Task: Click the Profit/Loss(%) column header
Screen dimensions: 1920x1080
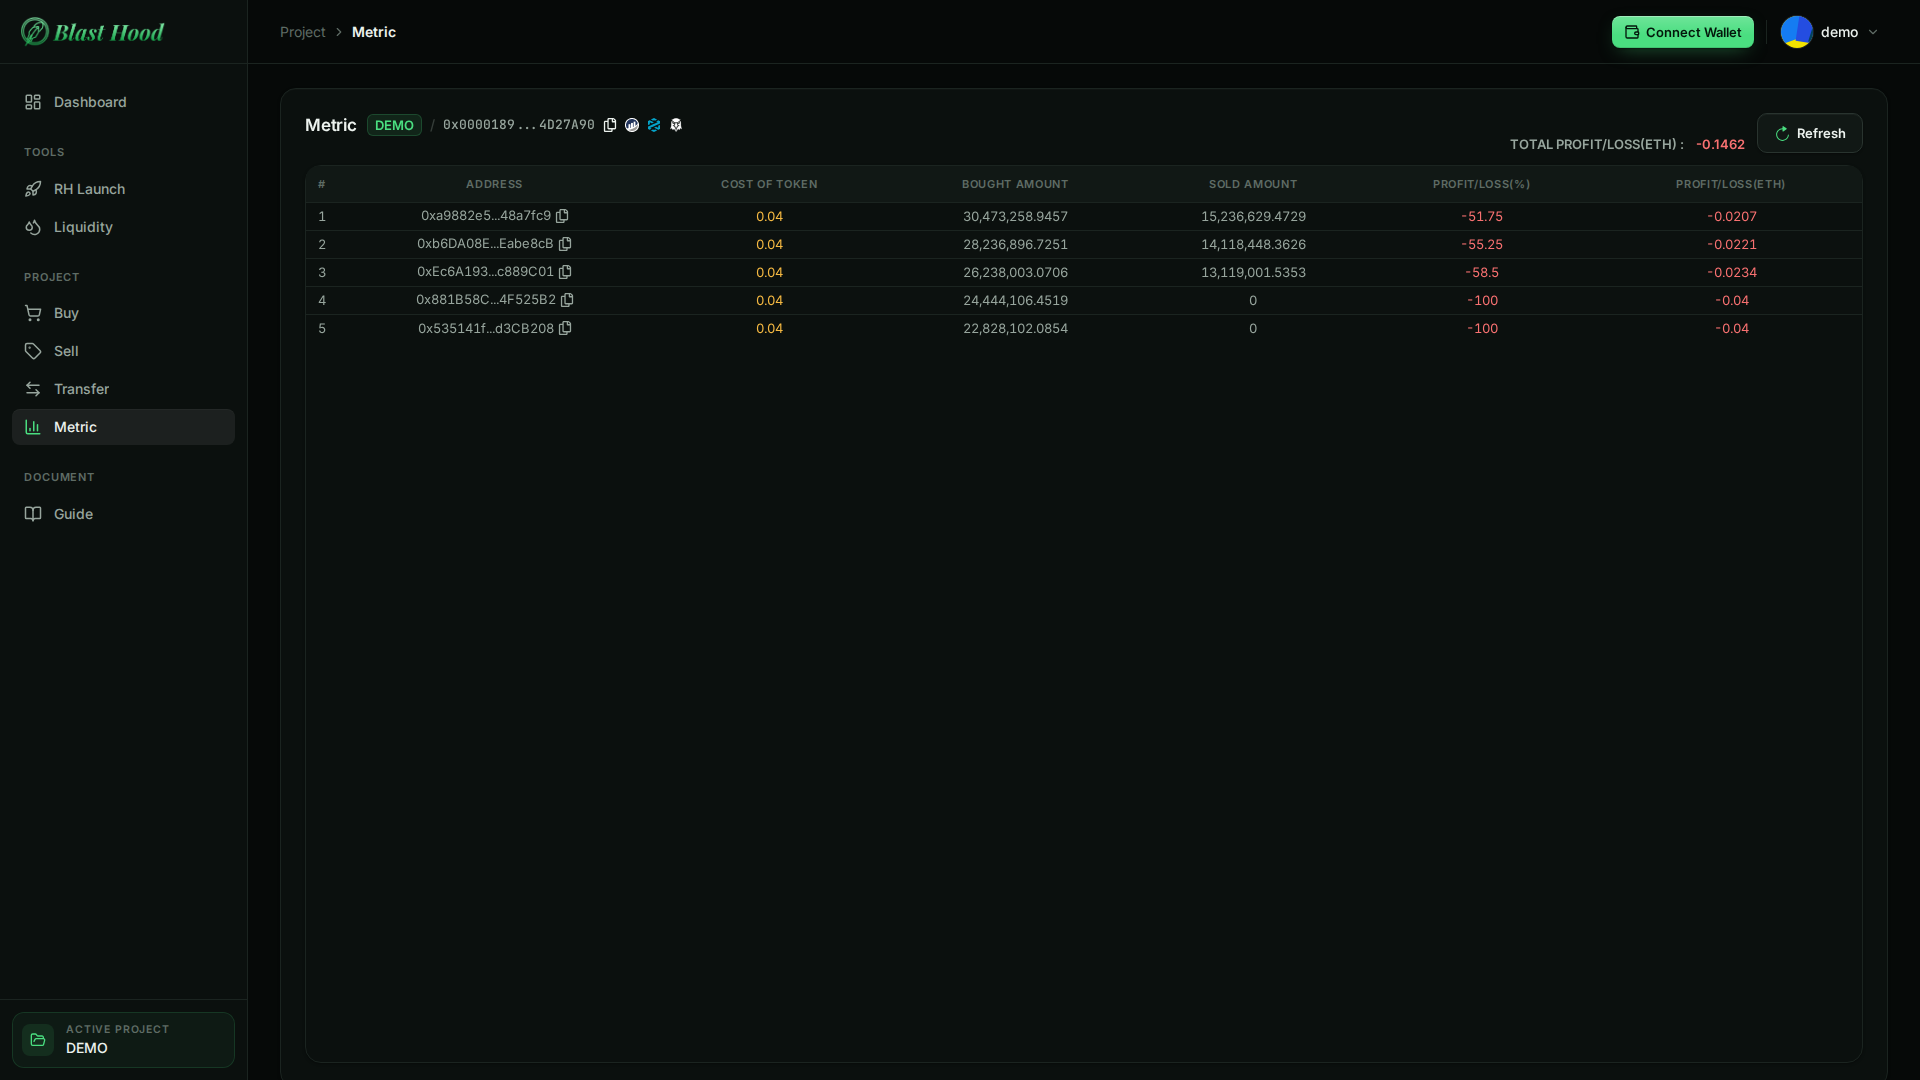Action: point(1482,184)
